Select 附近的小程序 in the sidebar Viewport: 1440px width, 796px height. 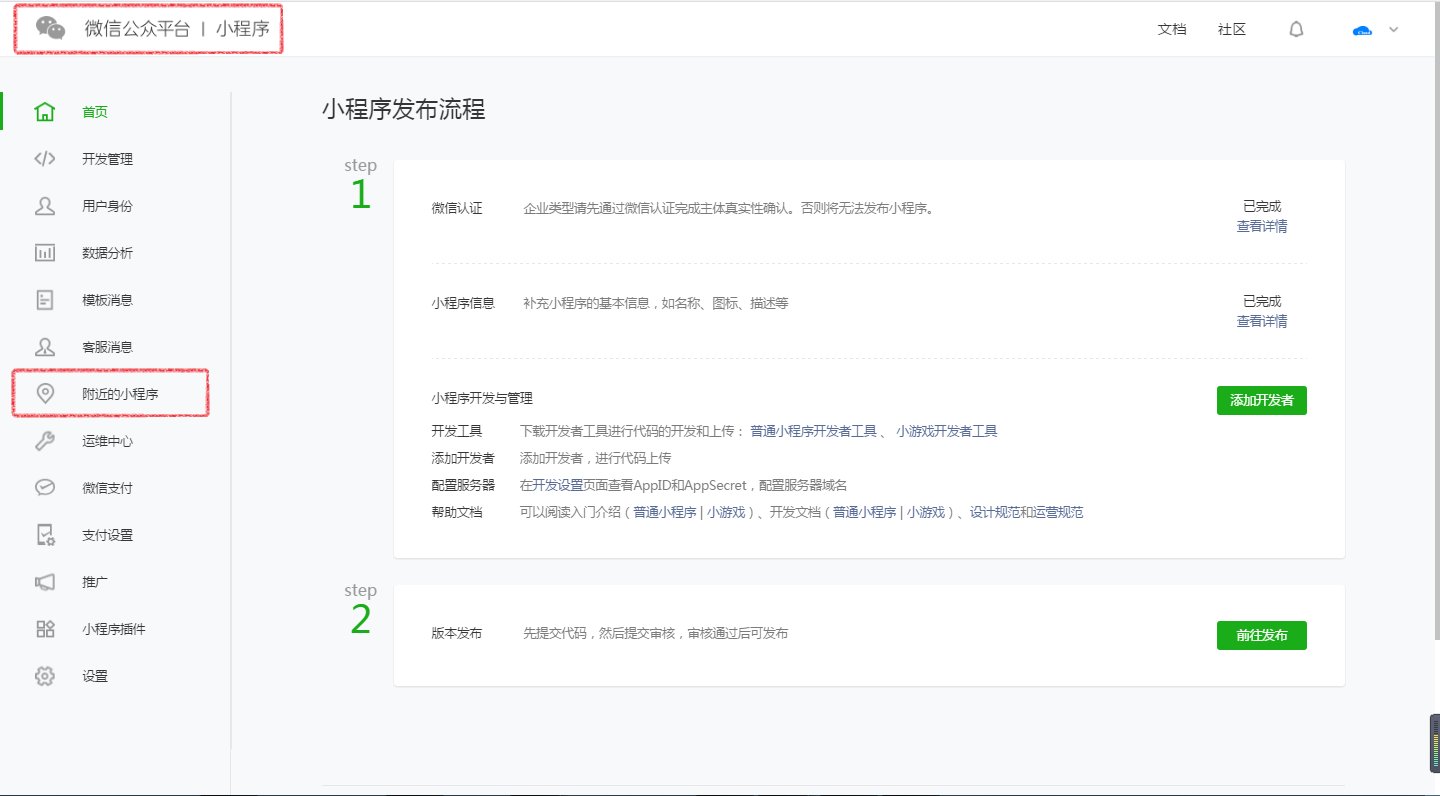point(110,393)
